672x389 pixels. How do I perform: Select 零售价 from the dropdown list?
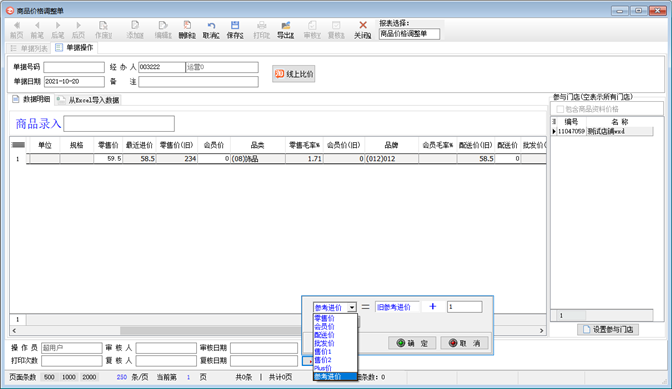click(335, 318)
